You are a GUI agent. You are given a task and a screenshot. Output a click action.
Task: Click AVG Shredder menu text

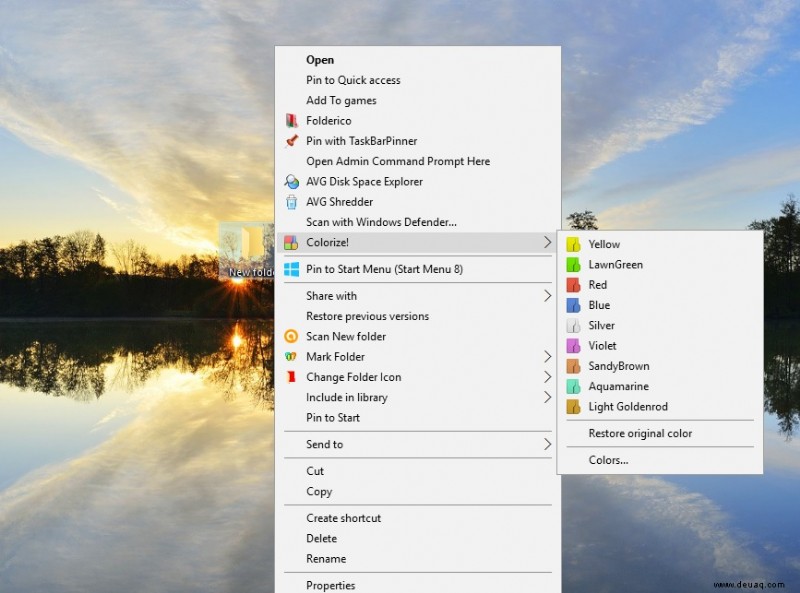(x=339, y=202)
